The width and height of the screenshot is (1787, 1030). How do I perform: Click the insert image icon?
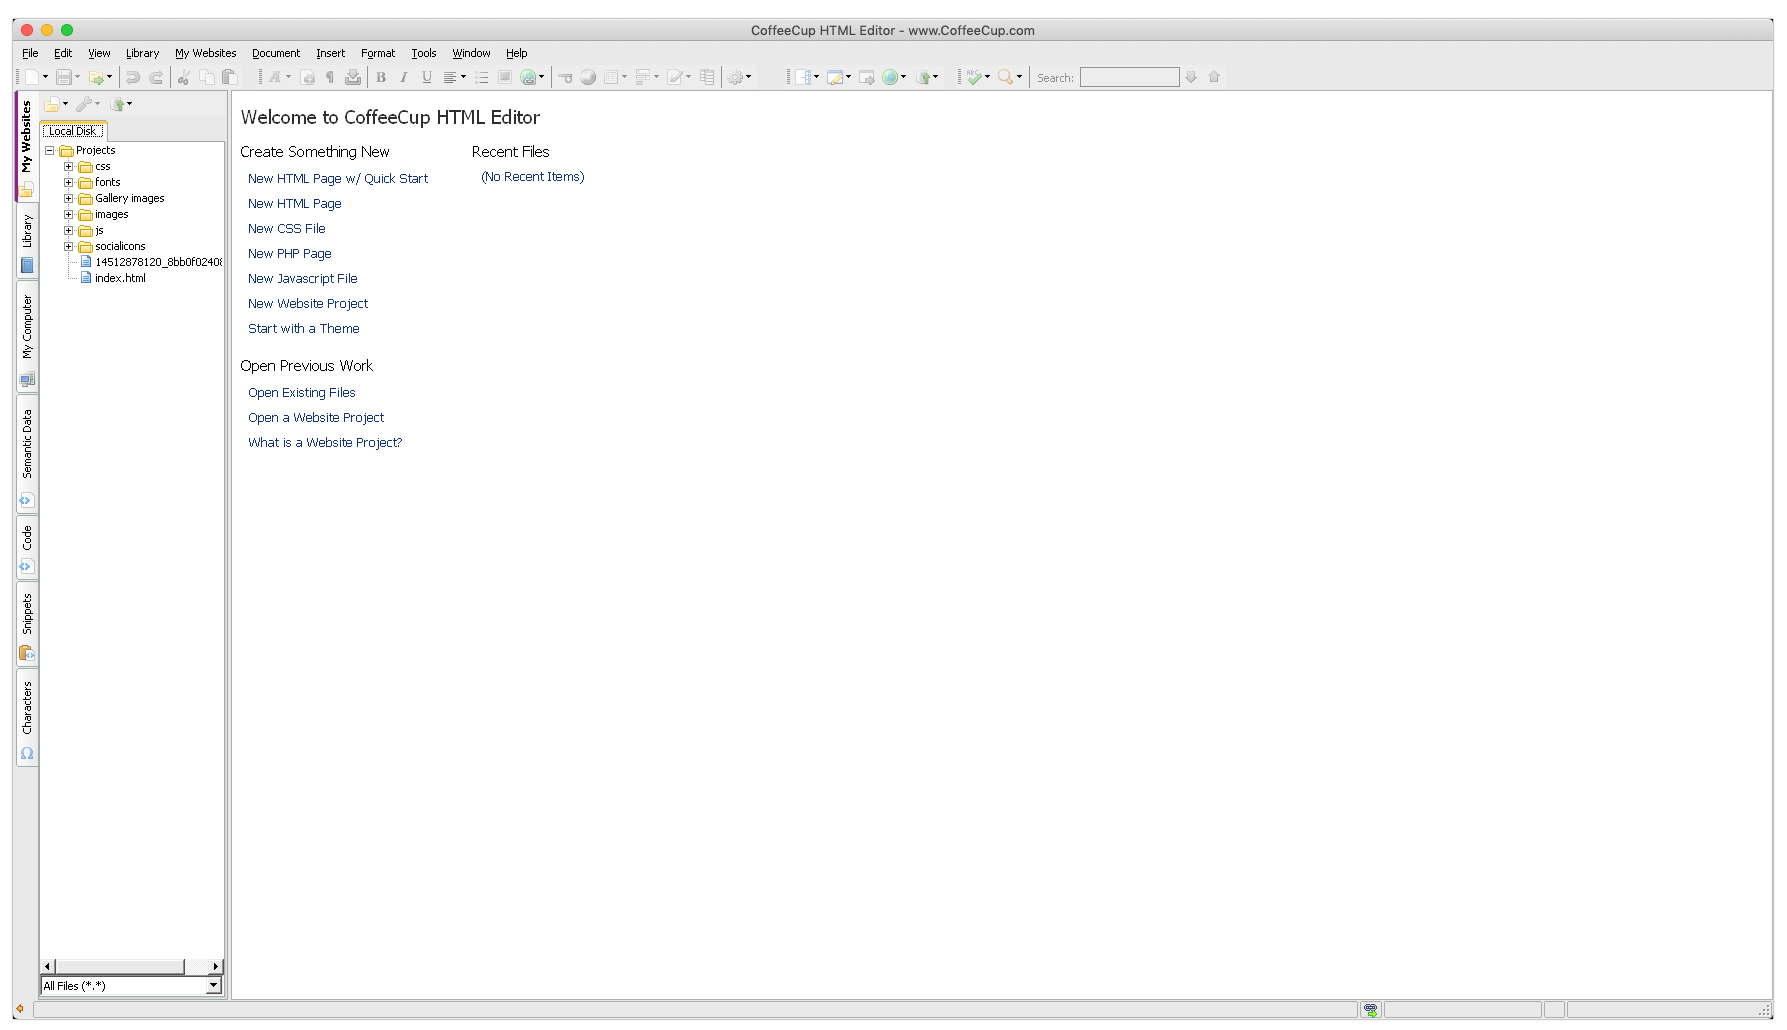coord(505,77)
